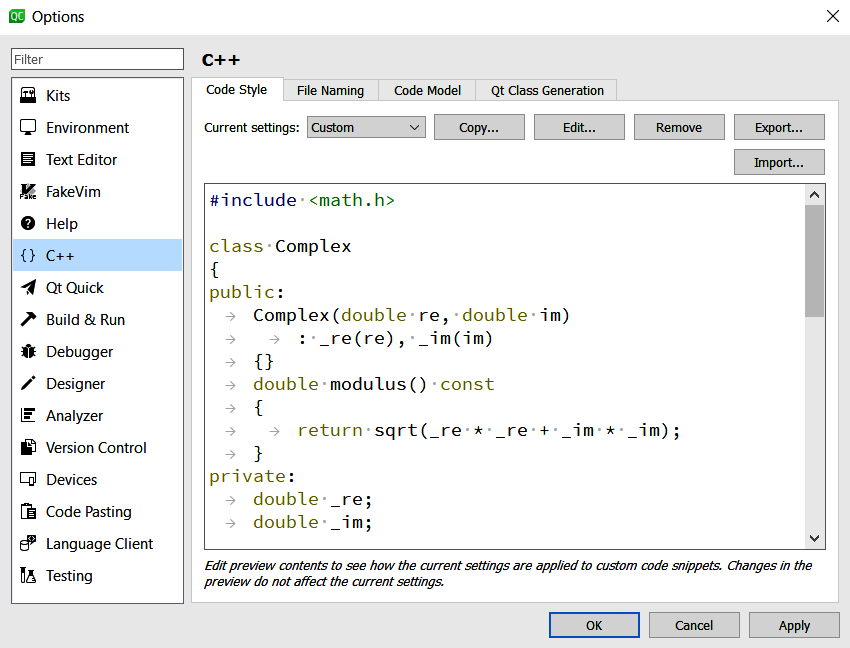Viewport: 850px width, 648px height.
Task: Switch to the File Naming tab
Action: (330, 90)
